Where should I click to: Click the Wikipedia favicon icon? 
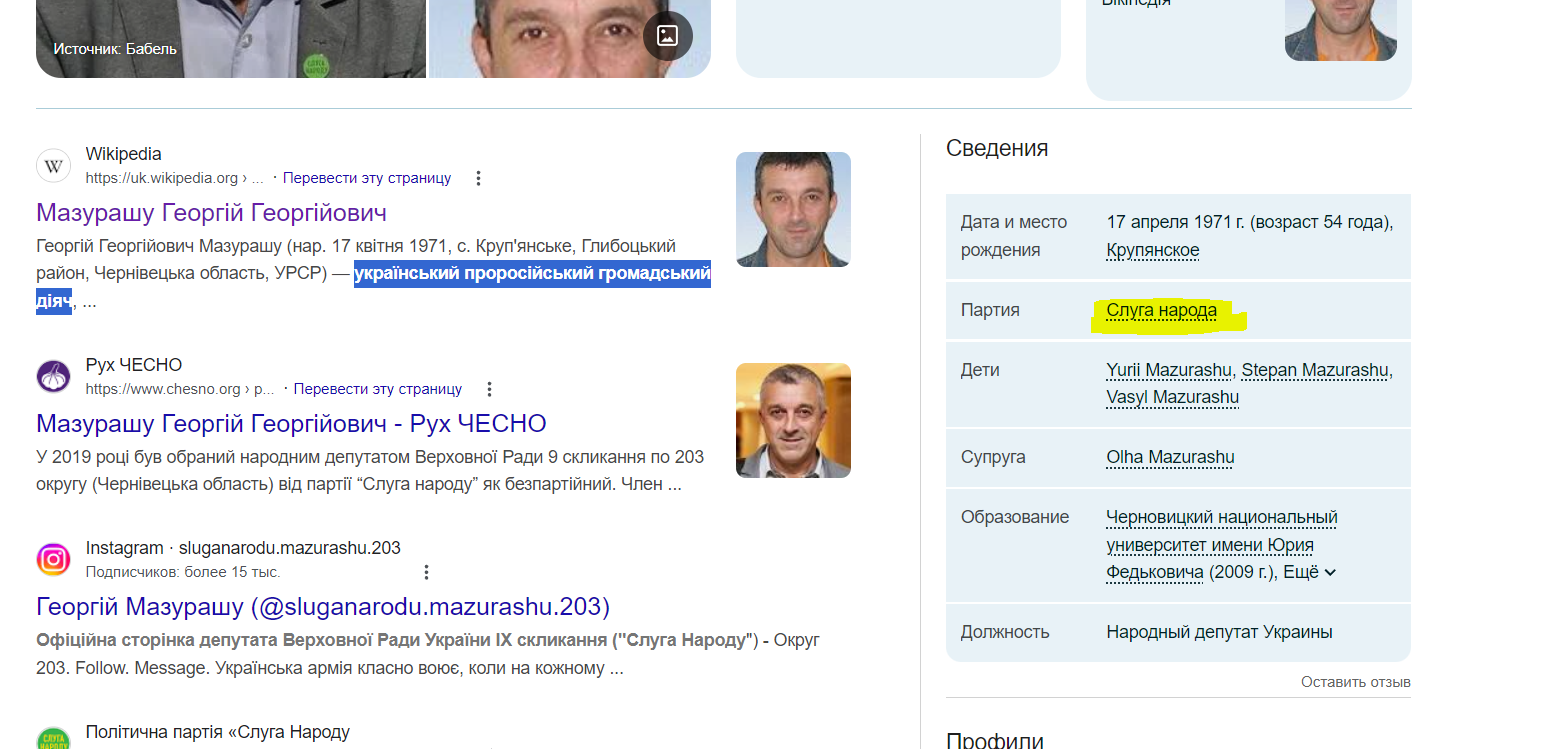click(54, 166)
